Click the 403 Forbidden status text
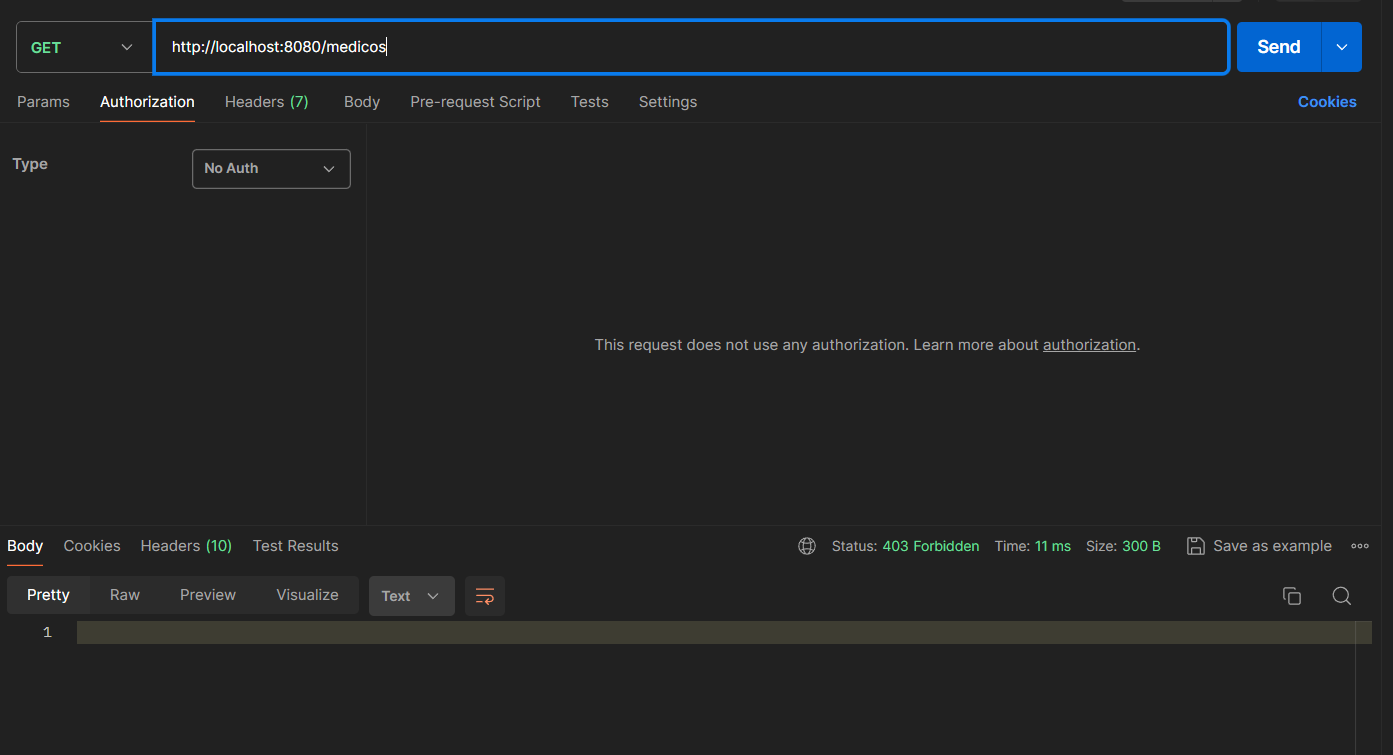This screenshot has height=755, width=1393. pyautogui.click(x=931, y=546)
